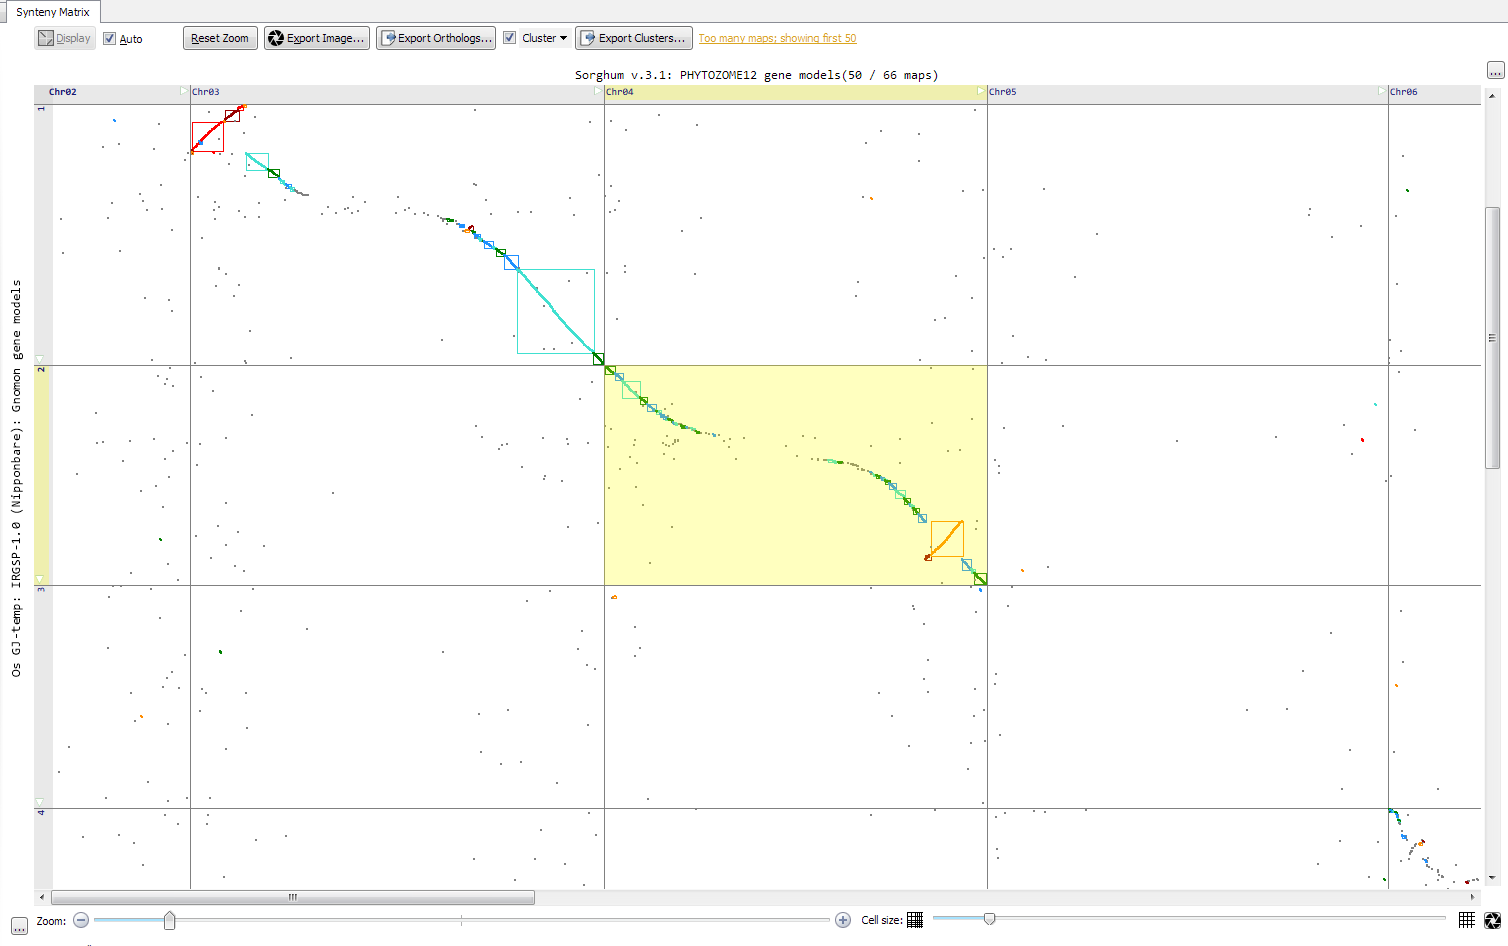This screenshot has height=946, width=1508.
Task: Click the vertical scrollbar up arrow
Action: coord(1492,96)
